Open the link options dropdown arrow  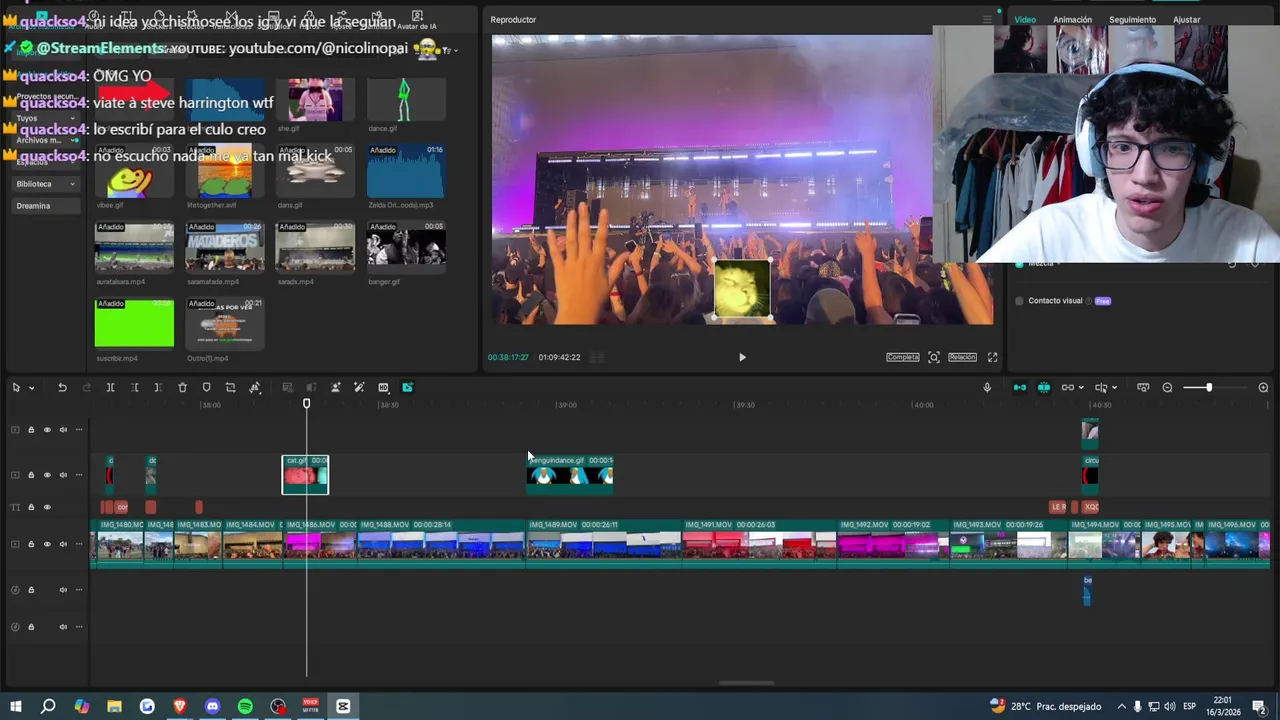pyautogui.click(x=1081, y=388)
